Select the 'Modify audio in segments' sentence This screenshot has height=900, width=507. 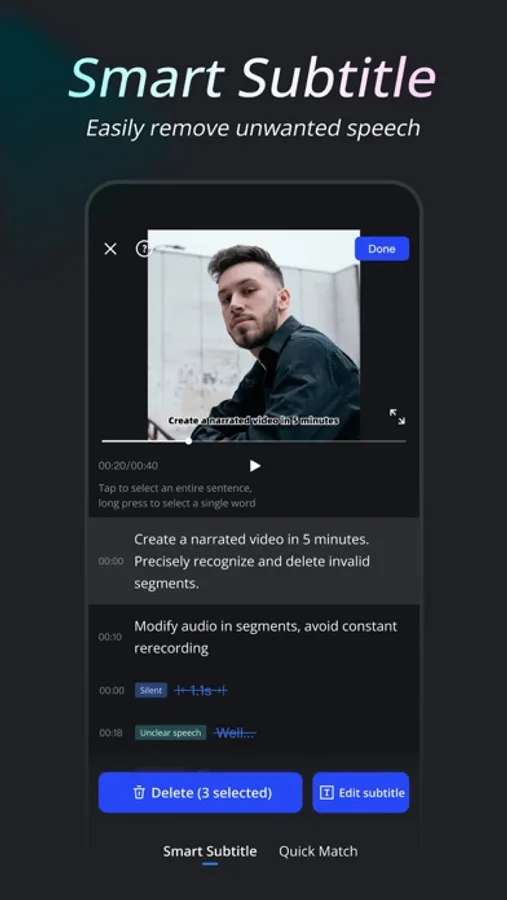254,637
